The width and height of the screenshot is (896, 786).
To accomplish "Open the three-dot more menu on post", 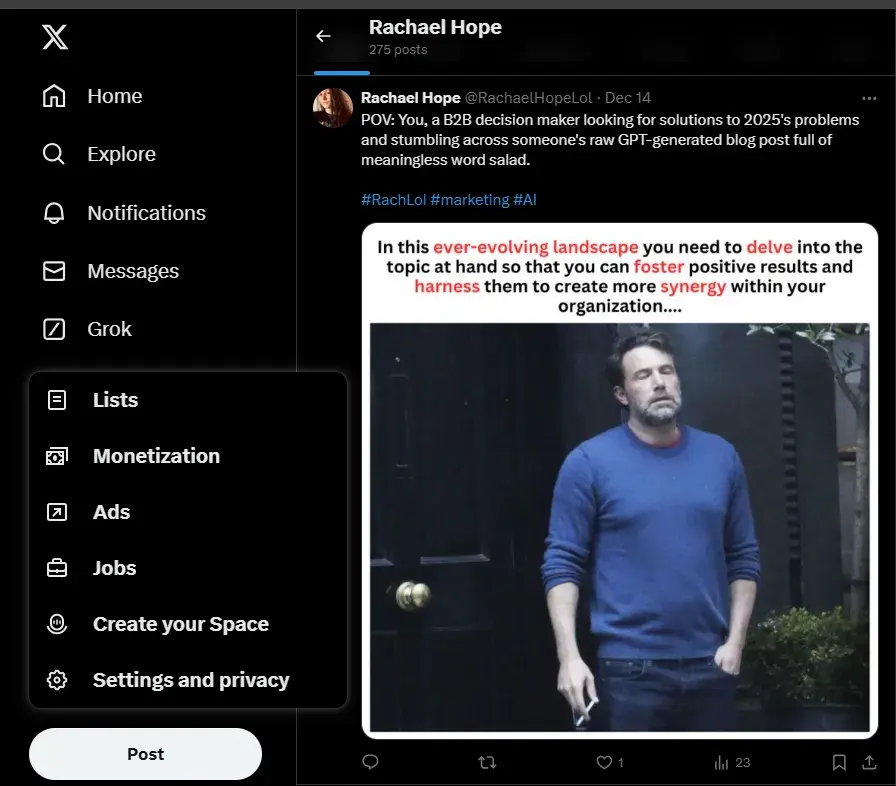I will [869, 98].
